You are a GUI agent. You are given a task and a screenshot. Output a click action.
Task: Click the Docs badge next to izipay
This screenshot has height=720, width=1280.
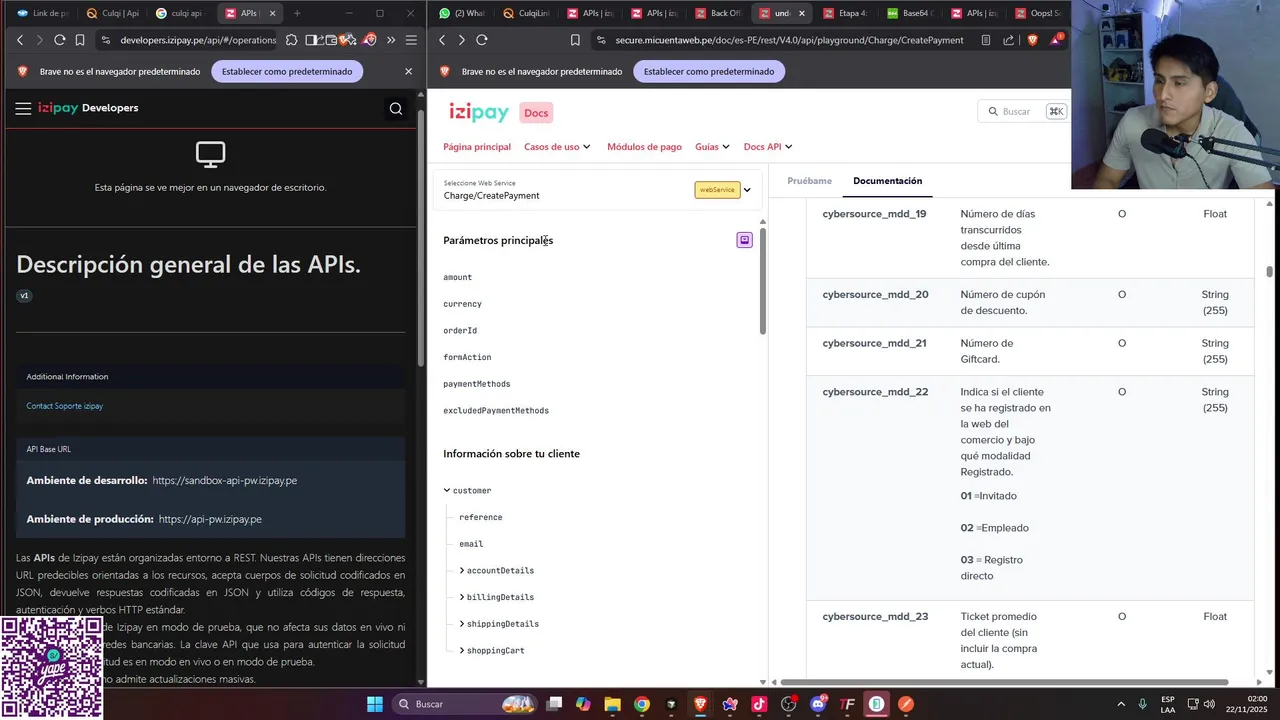pos(536,113)
